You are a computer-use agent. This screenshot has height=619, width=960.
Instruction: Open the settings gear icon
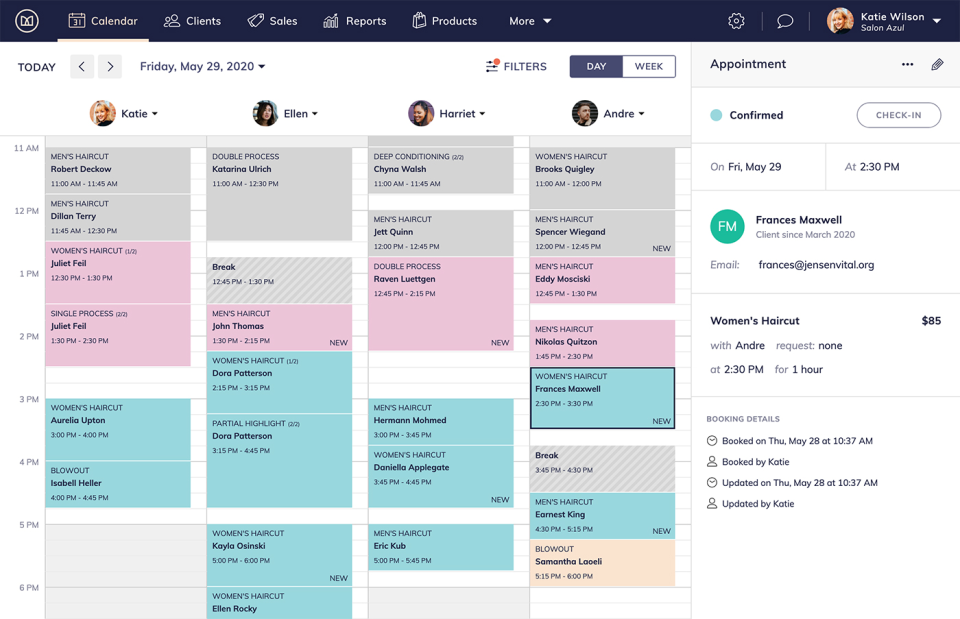736,21
